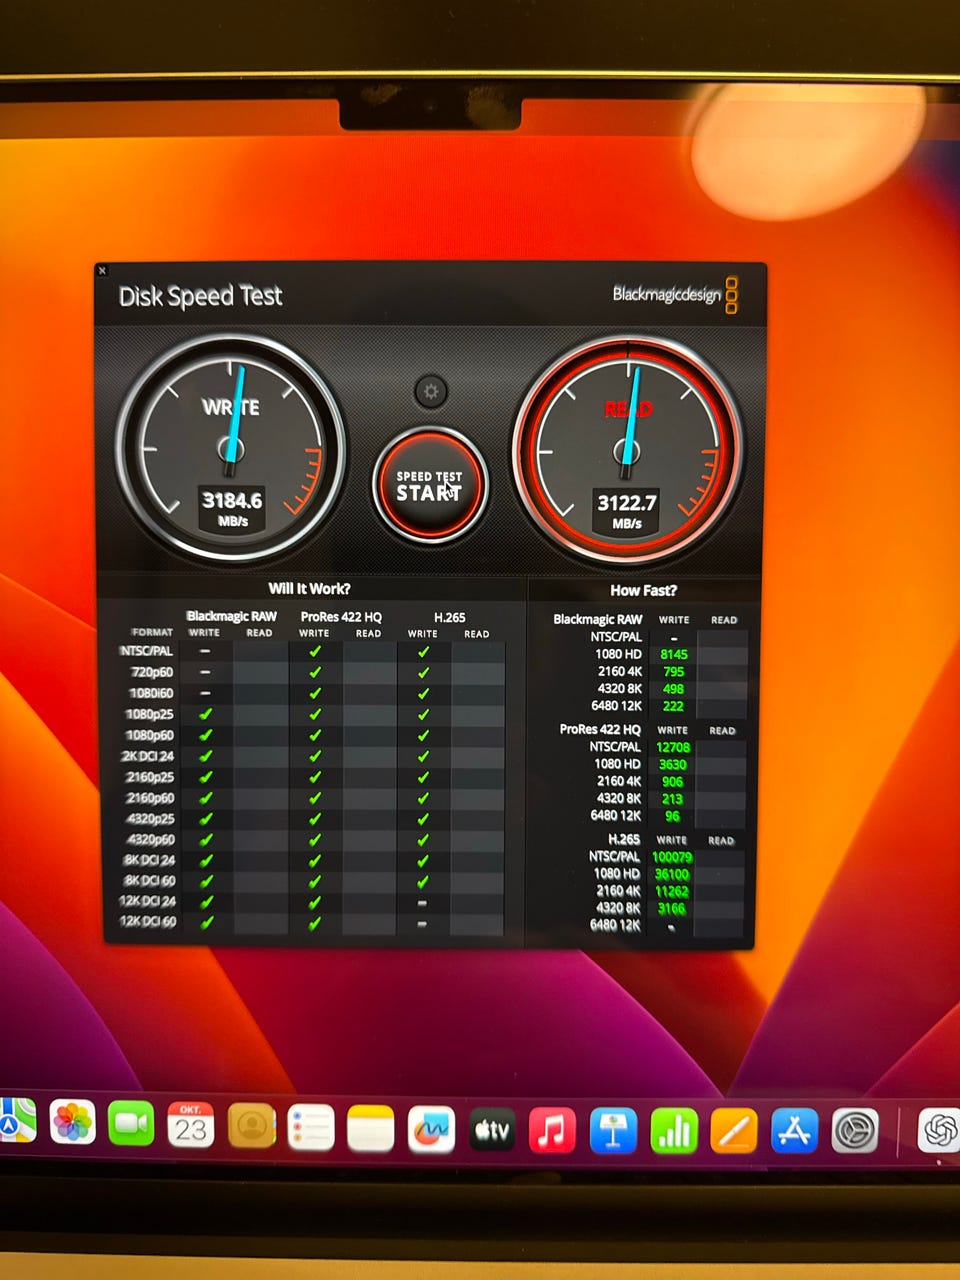The width and height of the screenshot is (960, 1280).
Task: Click H.265 write checkmark in 8K DCI 60 row
Action: (x=423, y=881)
